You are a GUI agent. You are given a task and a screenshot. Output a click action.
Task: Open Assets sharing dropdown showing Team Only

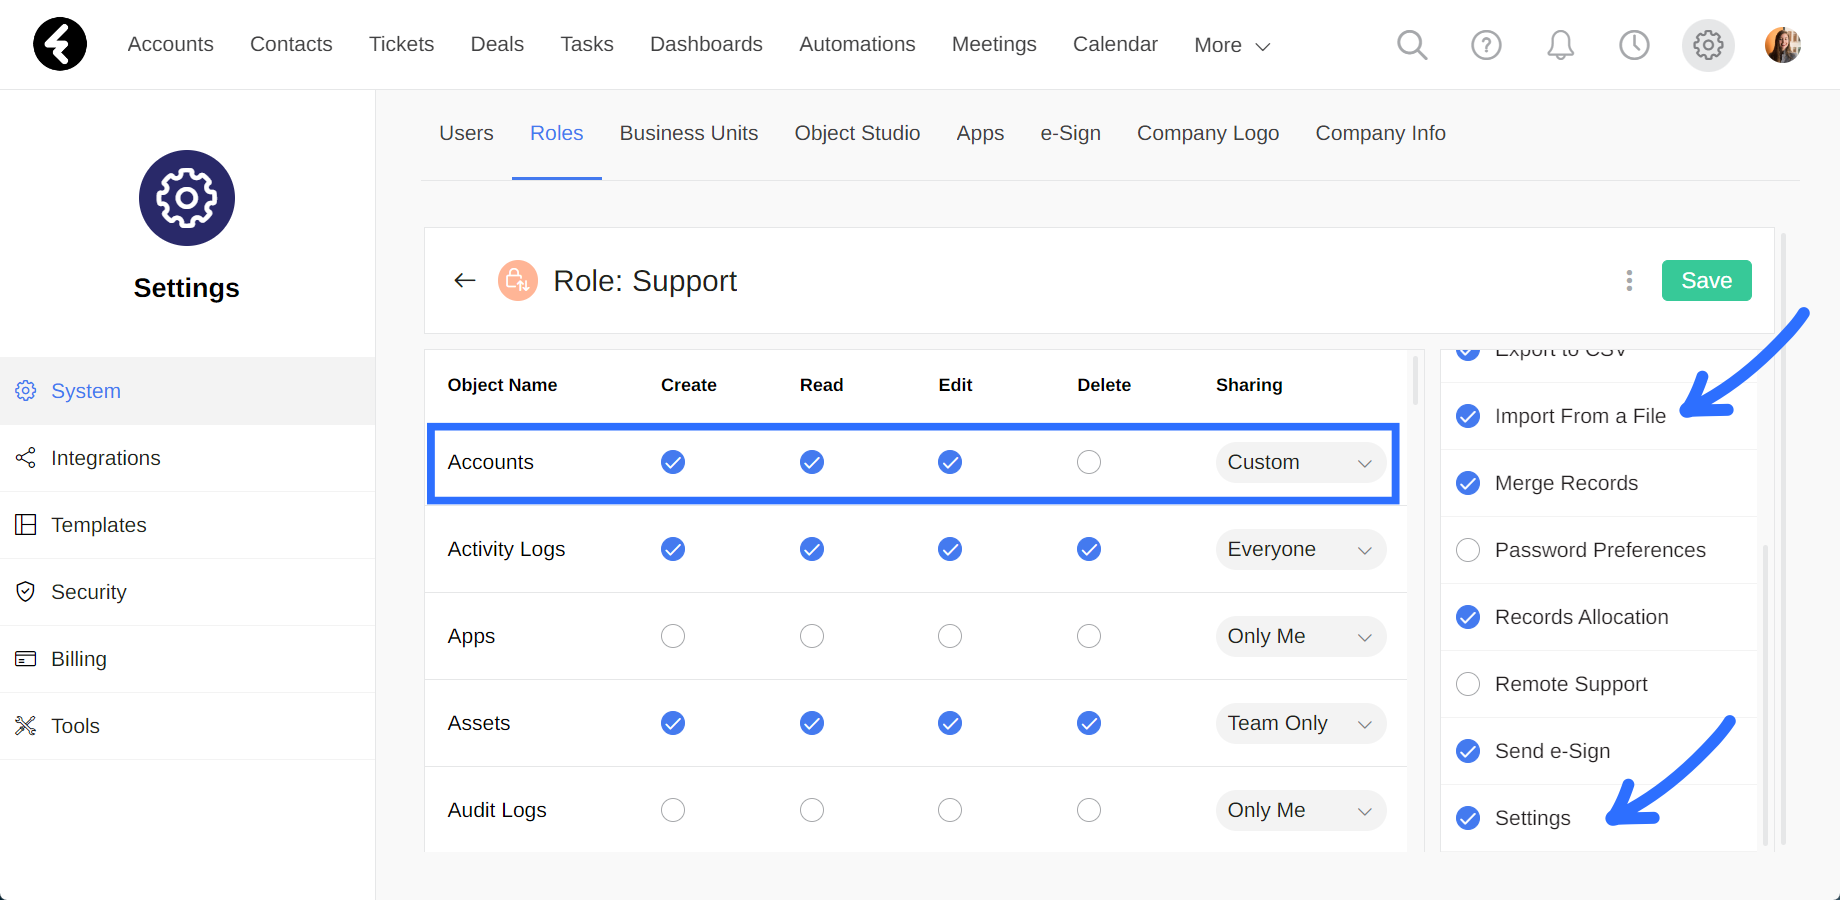pyautogui.click(x=1300, y=723)
